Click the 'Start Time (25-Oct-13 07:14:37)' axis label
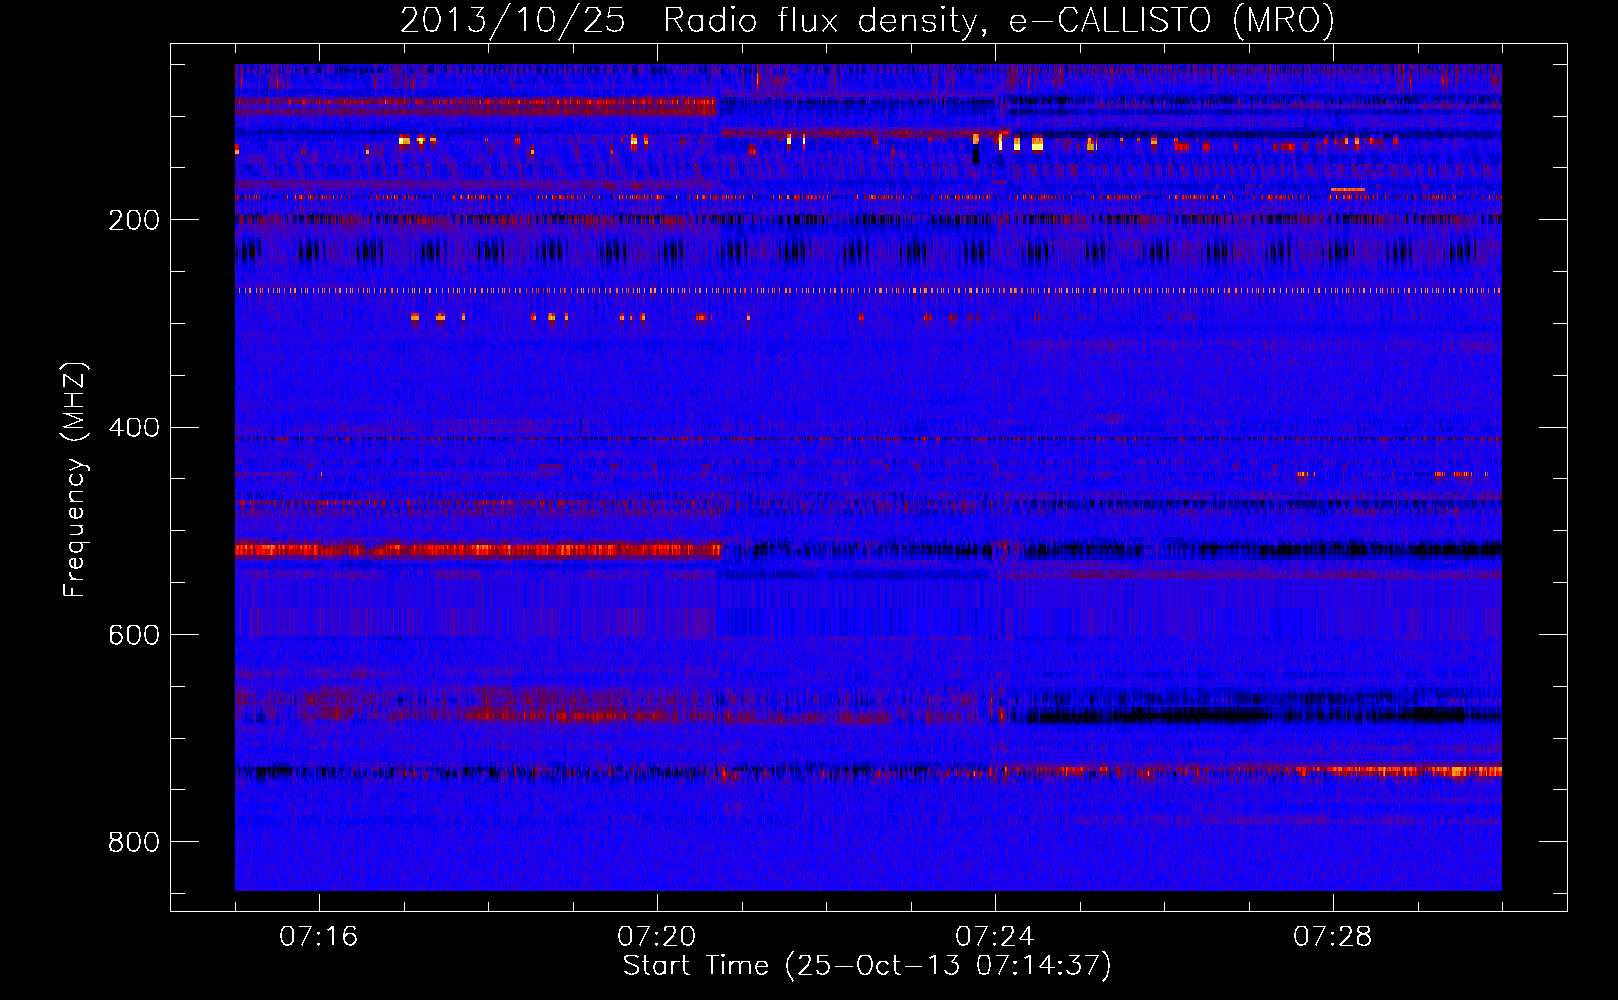The image size is (1618, 1000). (867, 966)
